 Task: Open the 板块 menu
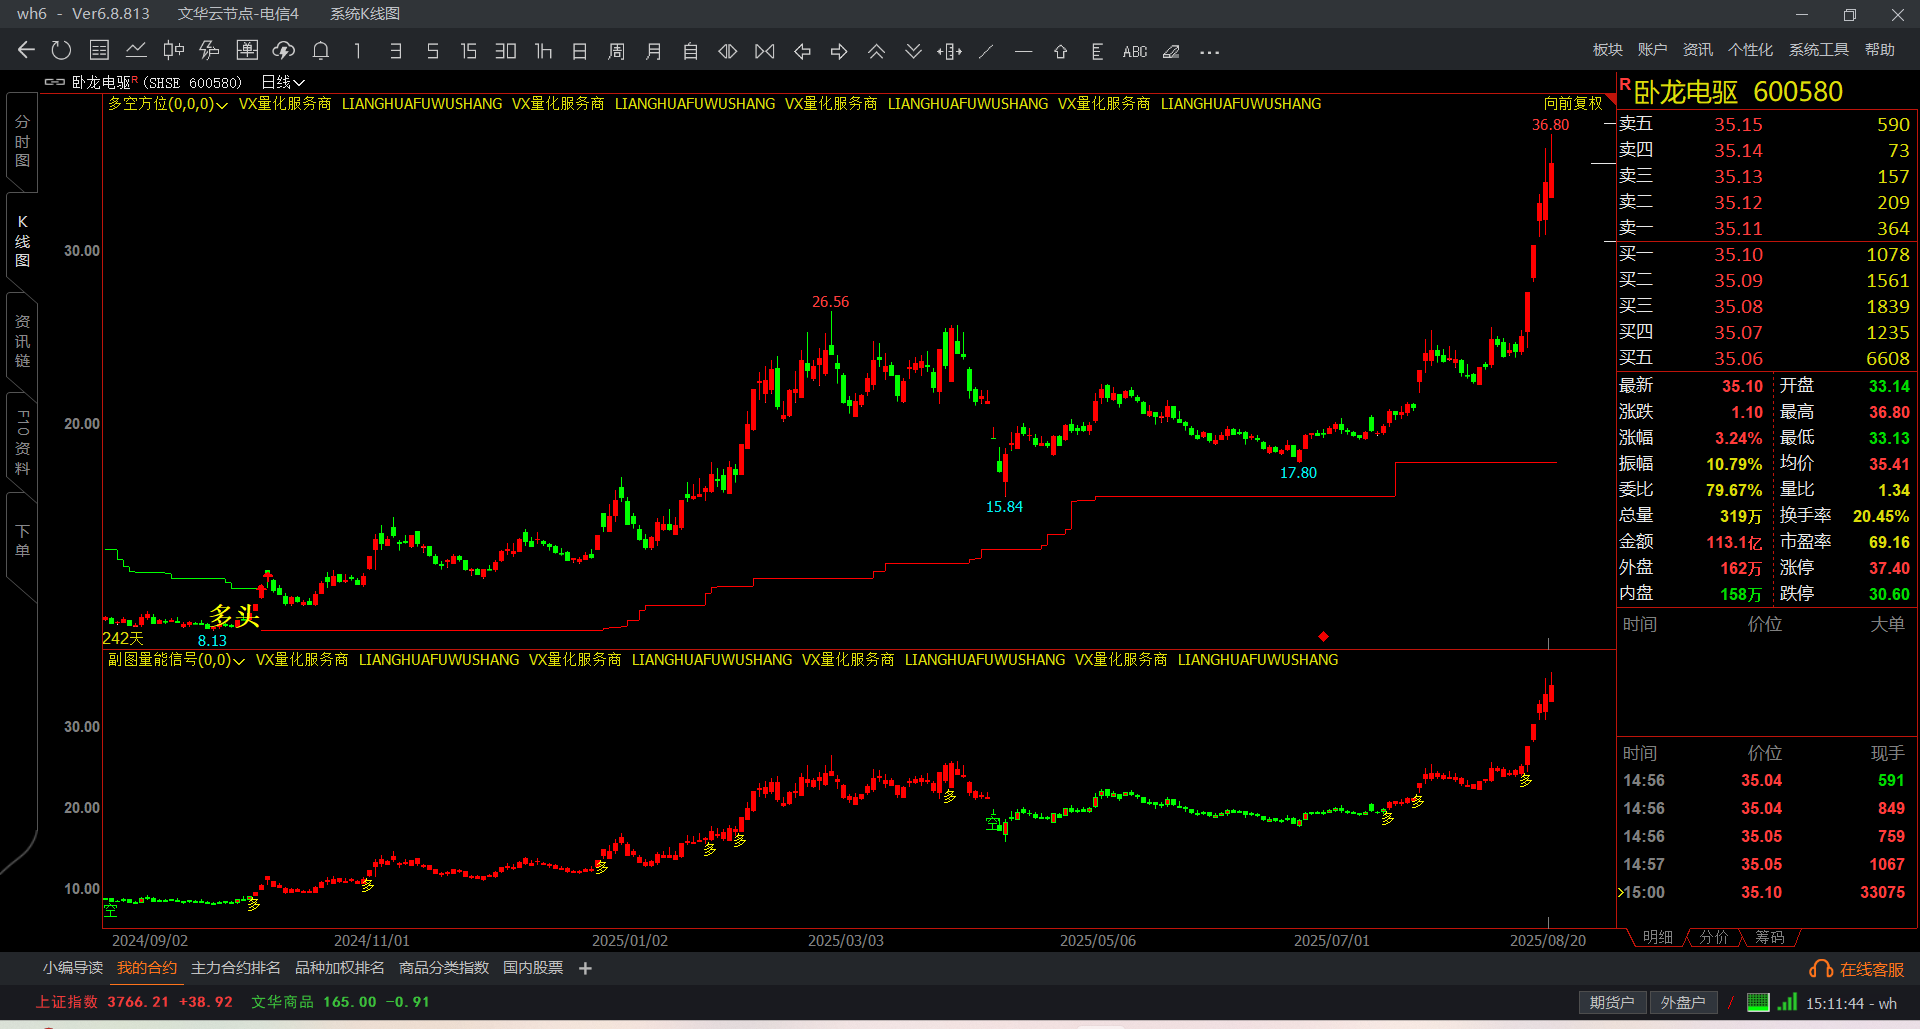click(1608, 50)
